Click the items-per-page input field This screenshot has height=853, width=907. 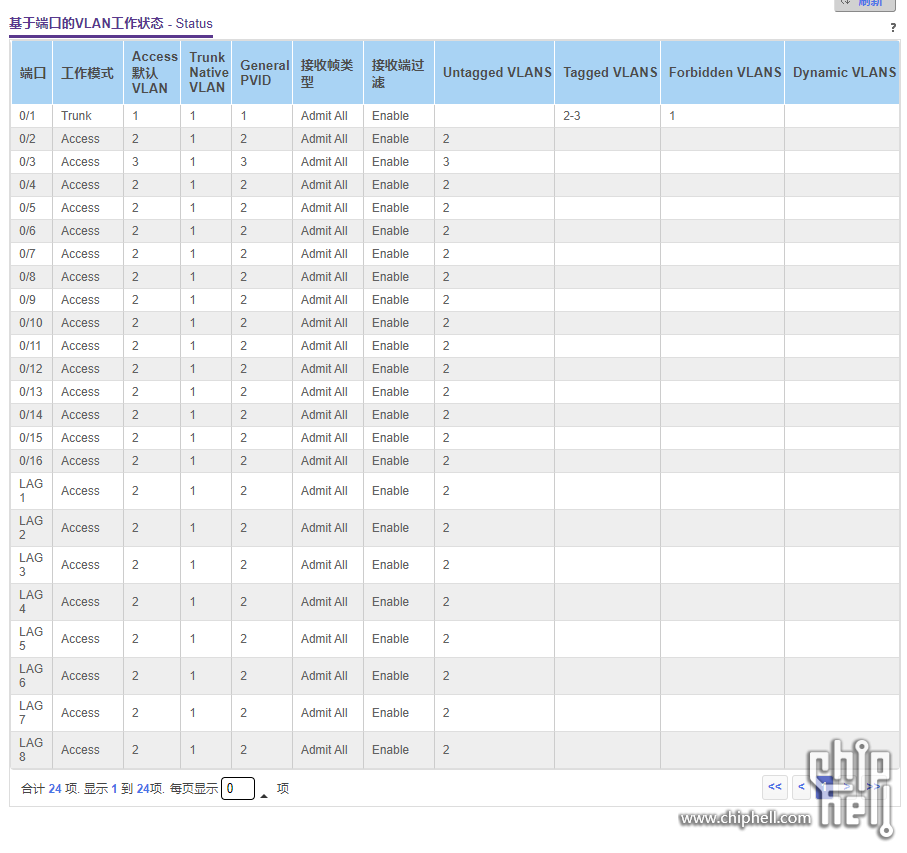click(238, 789)
